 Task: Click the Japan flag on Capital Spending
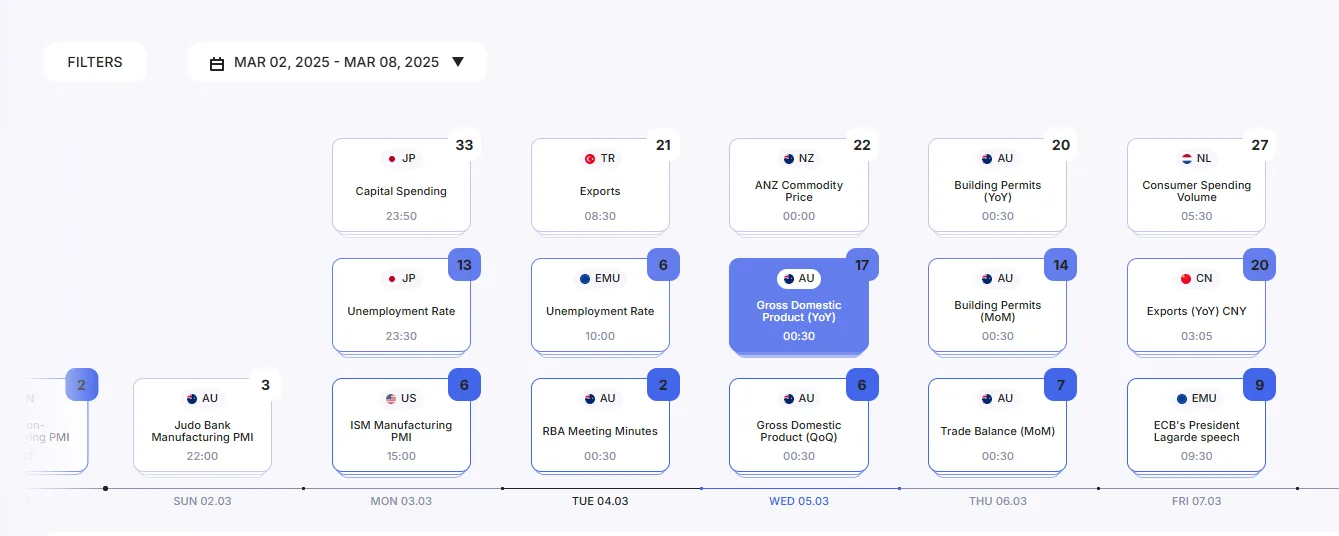click(391, 159)
